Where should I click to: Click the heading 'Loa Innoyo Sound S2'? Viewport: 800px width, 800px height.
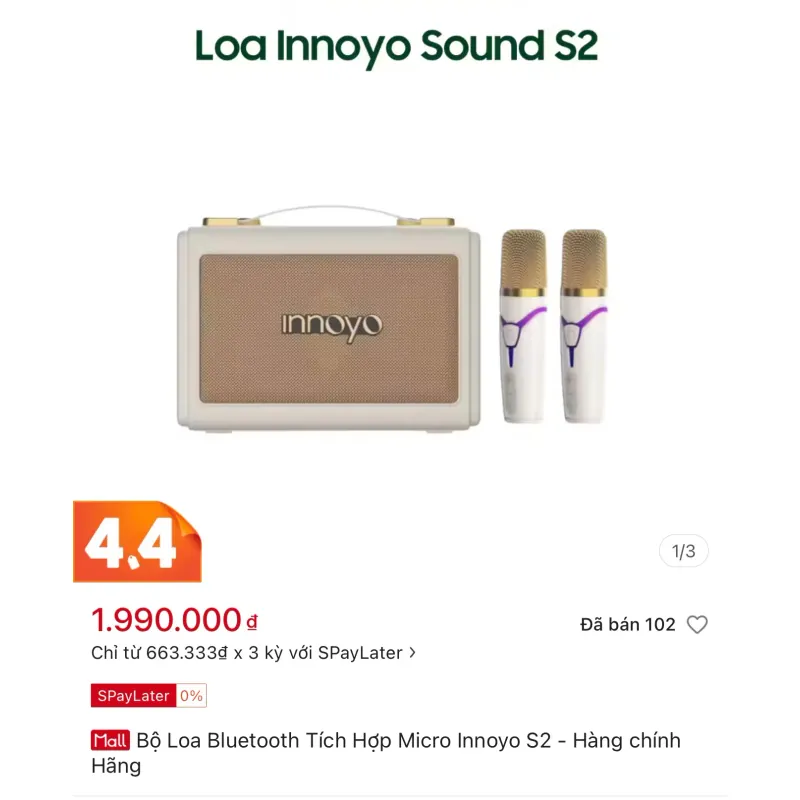tap(398, 46)
